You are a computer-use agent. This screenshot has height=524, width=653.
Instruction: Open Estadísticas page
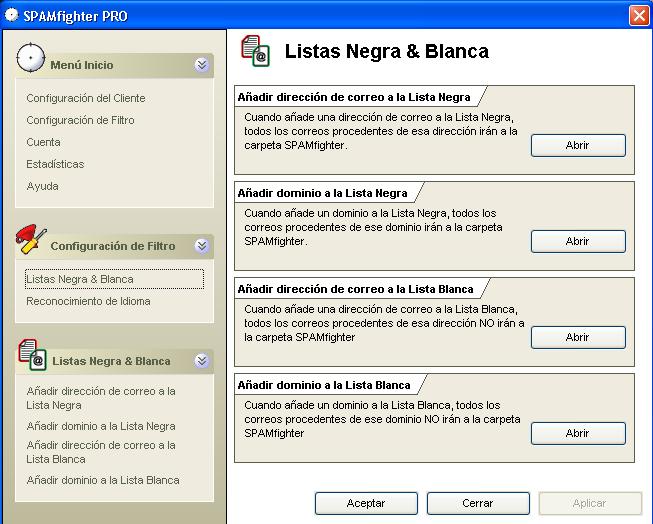pyautogui.click(x=55, y=164)
